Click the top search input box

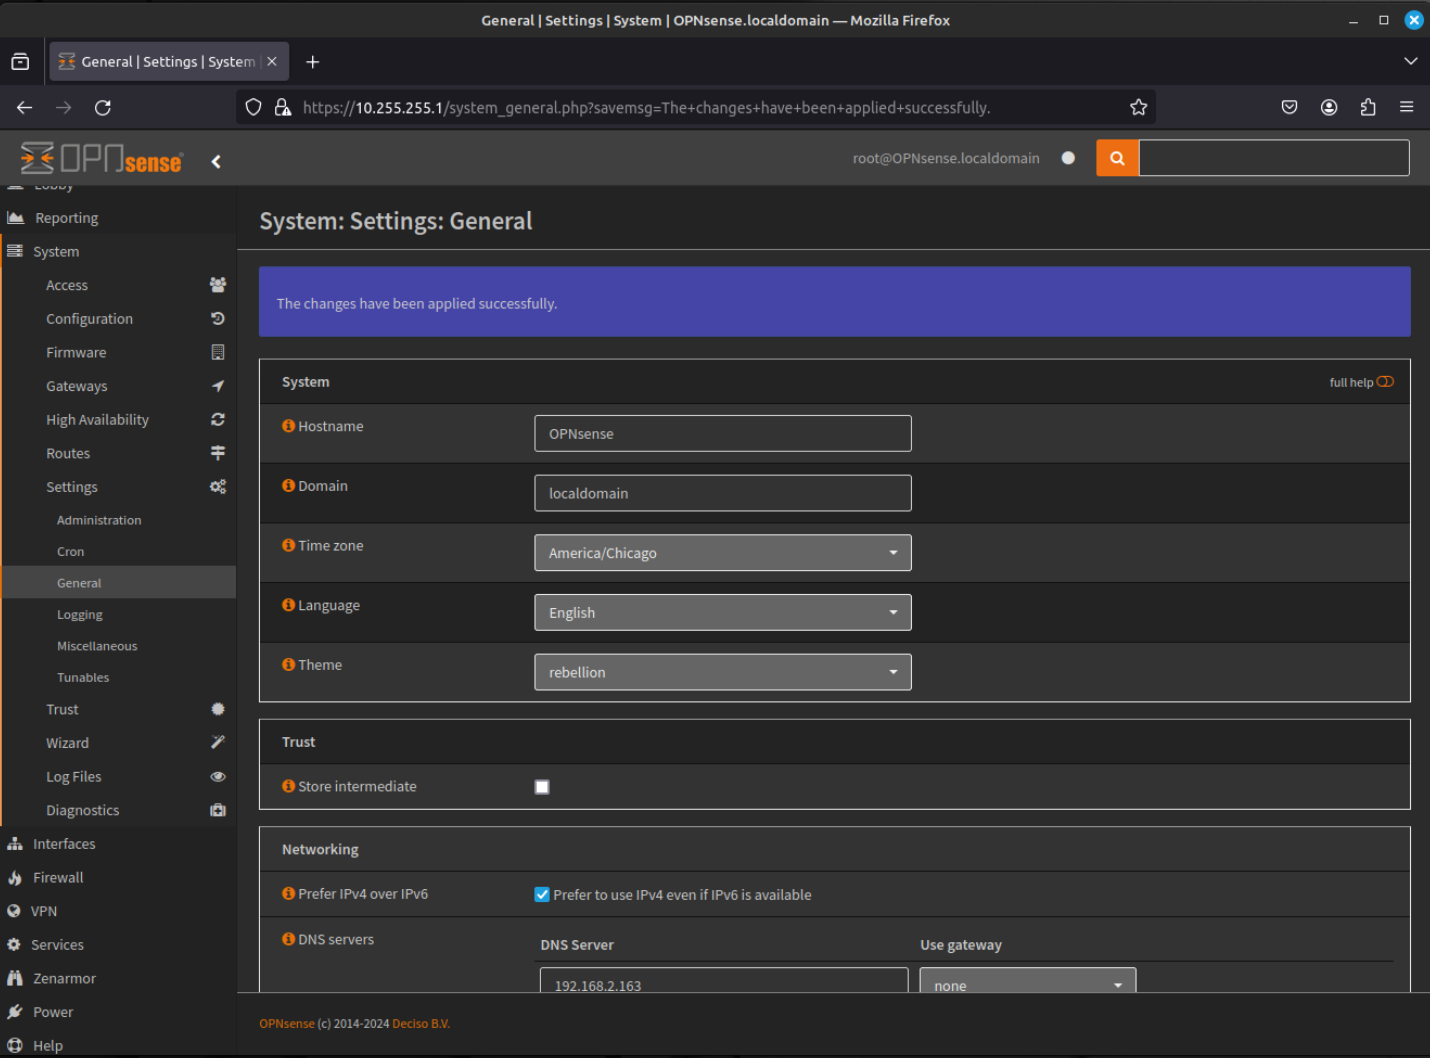1274,158
